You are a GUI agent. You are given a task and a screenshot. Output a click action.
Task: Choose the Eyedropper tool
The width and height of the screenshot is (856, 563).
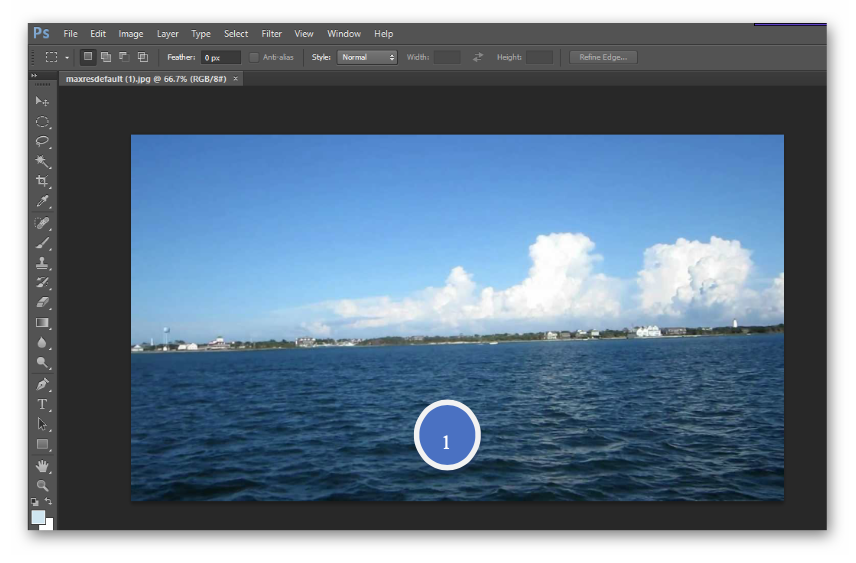pyautogui.click(x=42, y=202)
